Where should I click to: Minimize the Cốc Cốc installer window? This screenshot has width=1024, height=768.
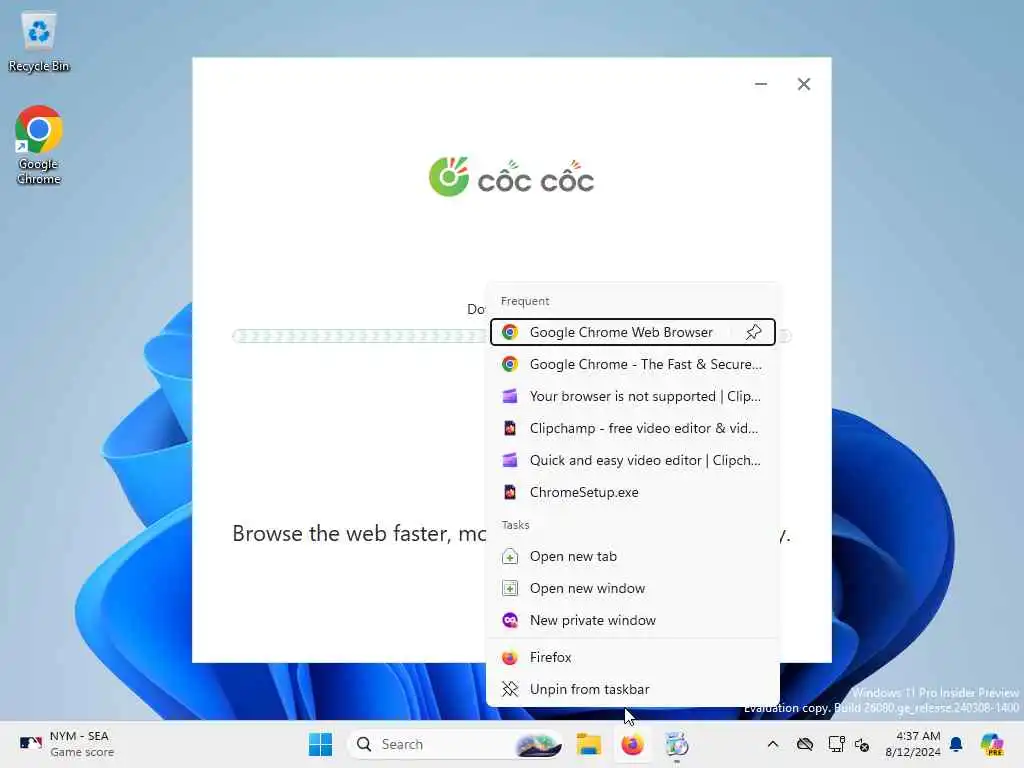tap(761, 84)
